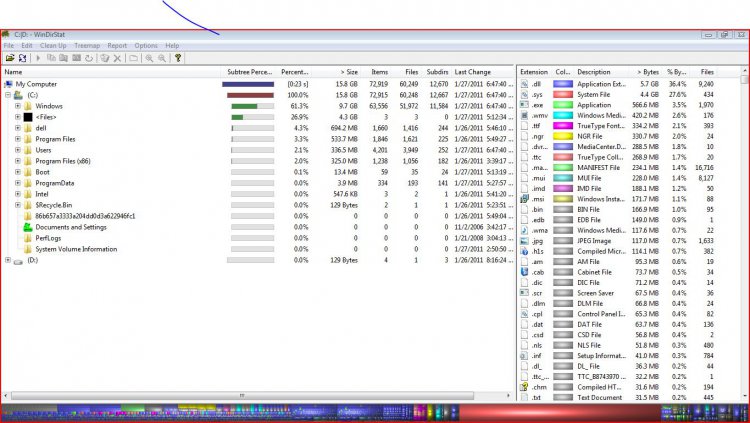Click the yellow .ngr color swatch
750x423 pixels.
pos(563,136)
